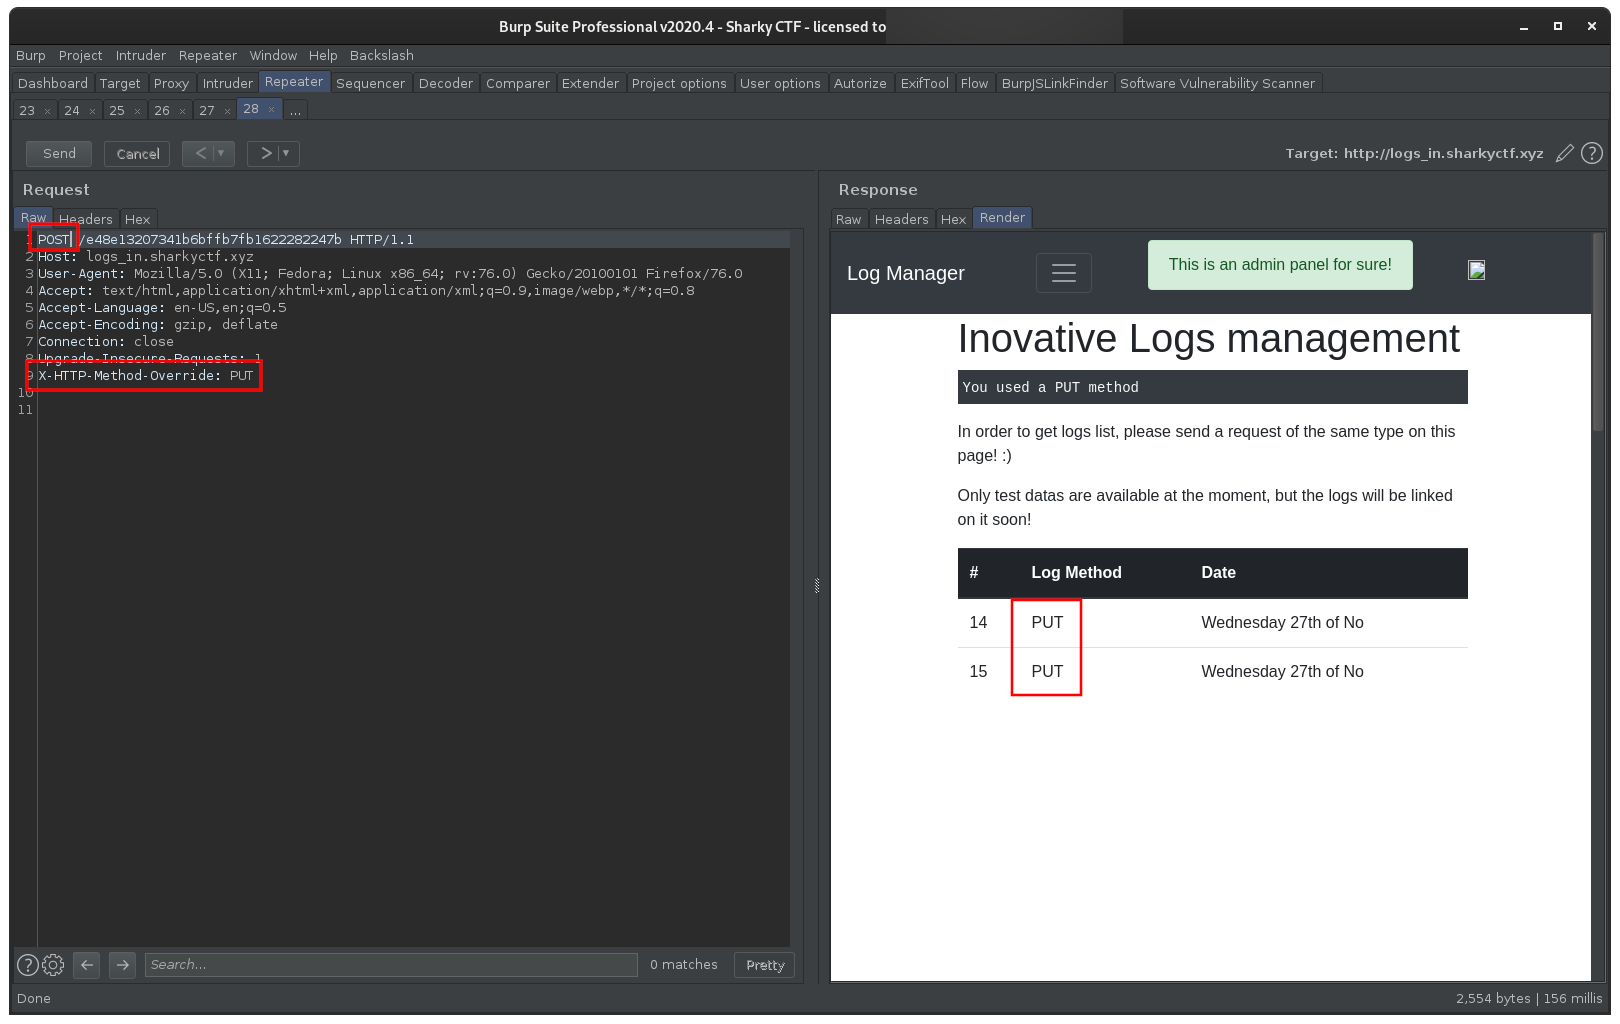The width and height of the screenshot is (1620, 1024).
Task: Click the Log Method column header
Action: tap(1076, 573)
